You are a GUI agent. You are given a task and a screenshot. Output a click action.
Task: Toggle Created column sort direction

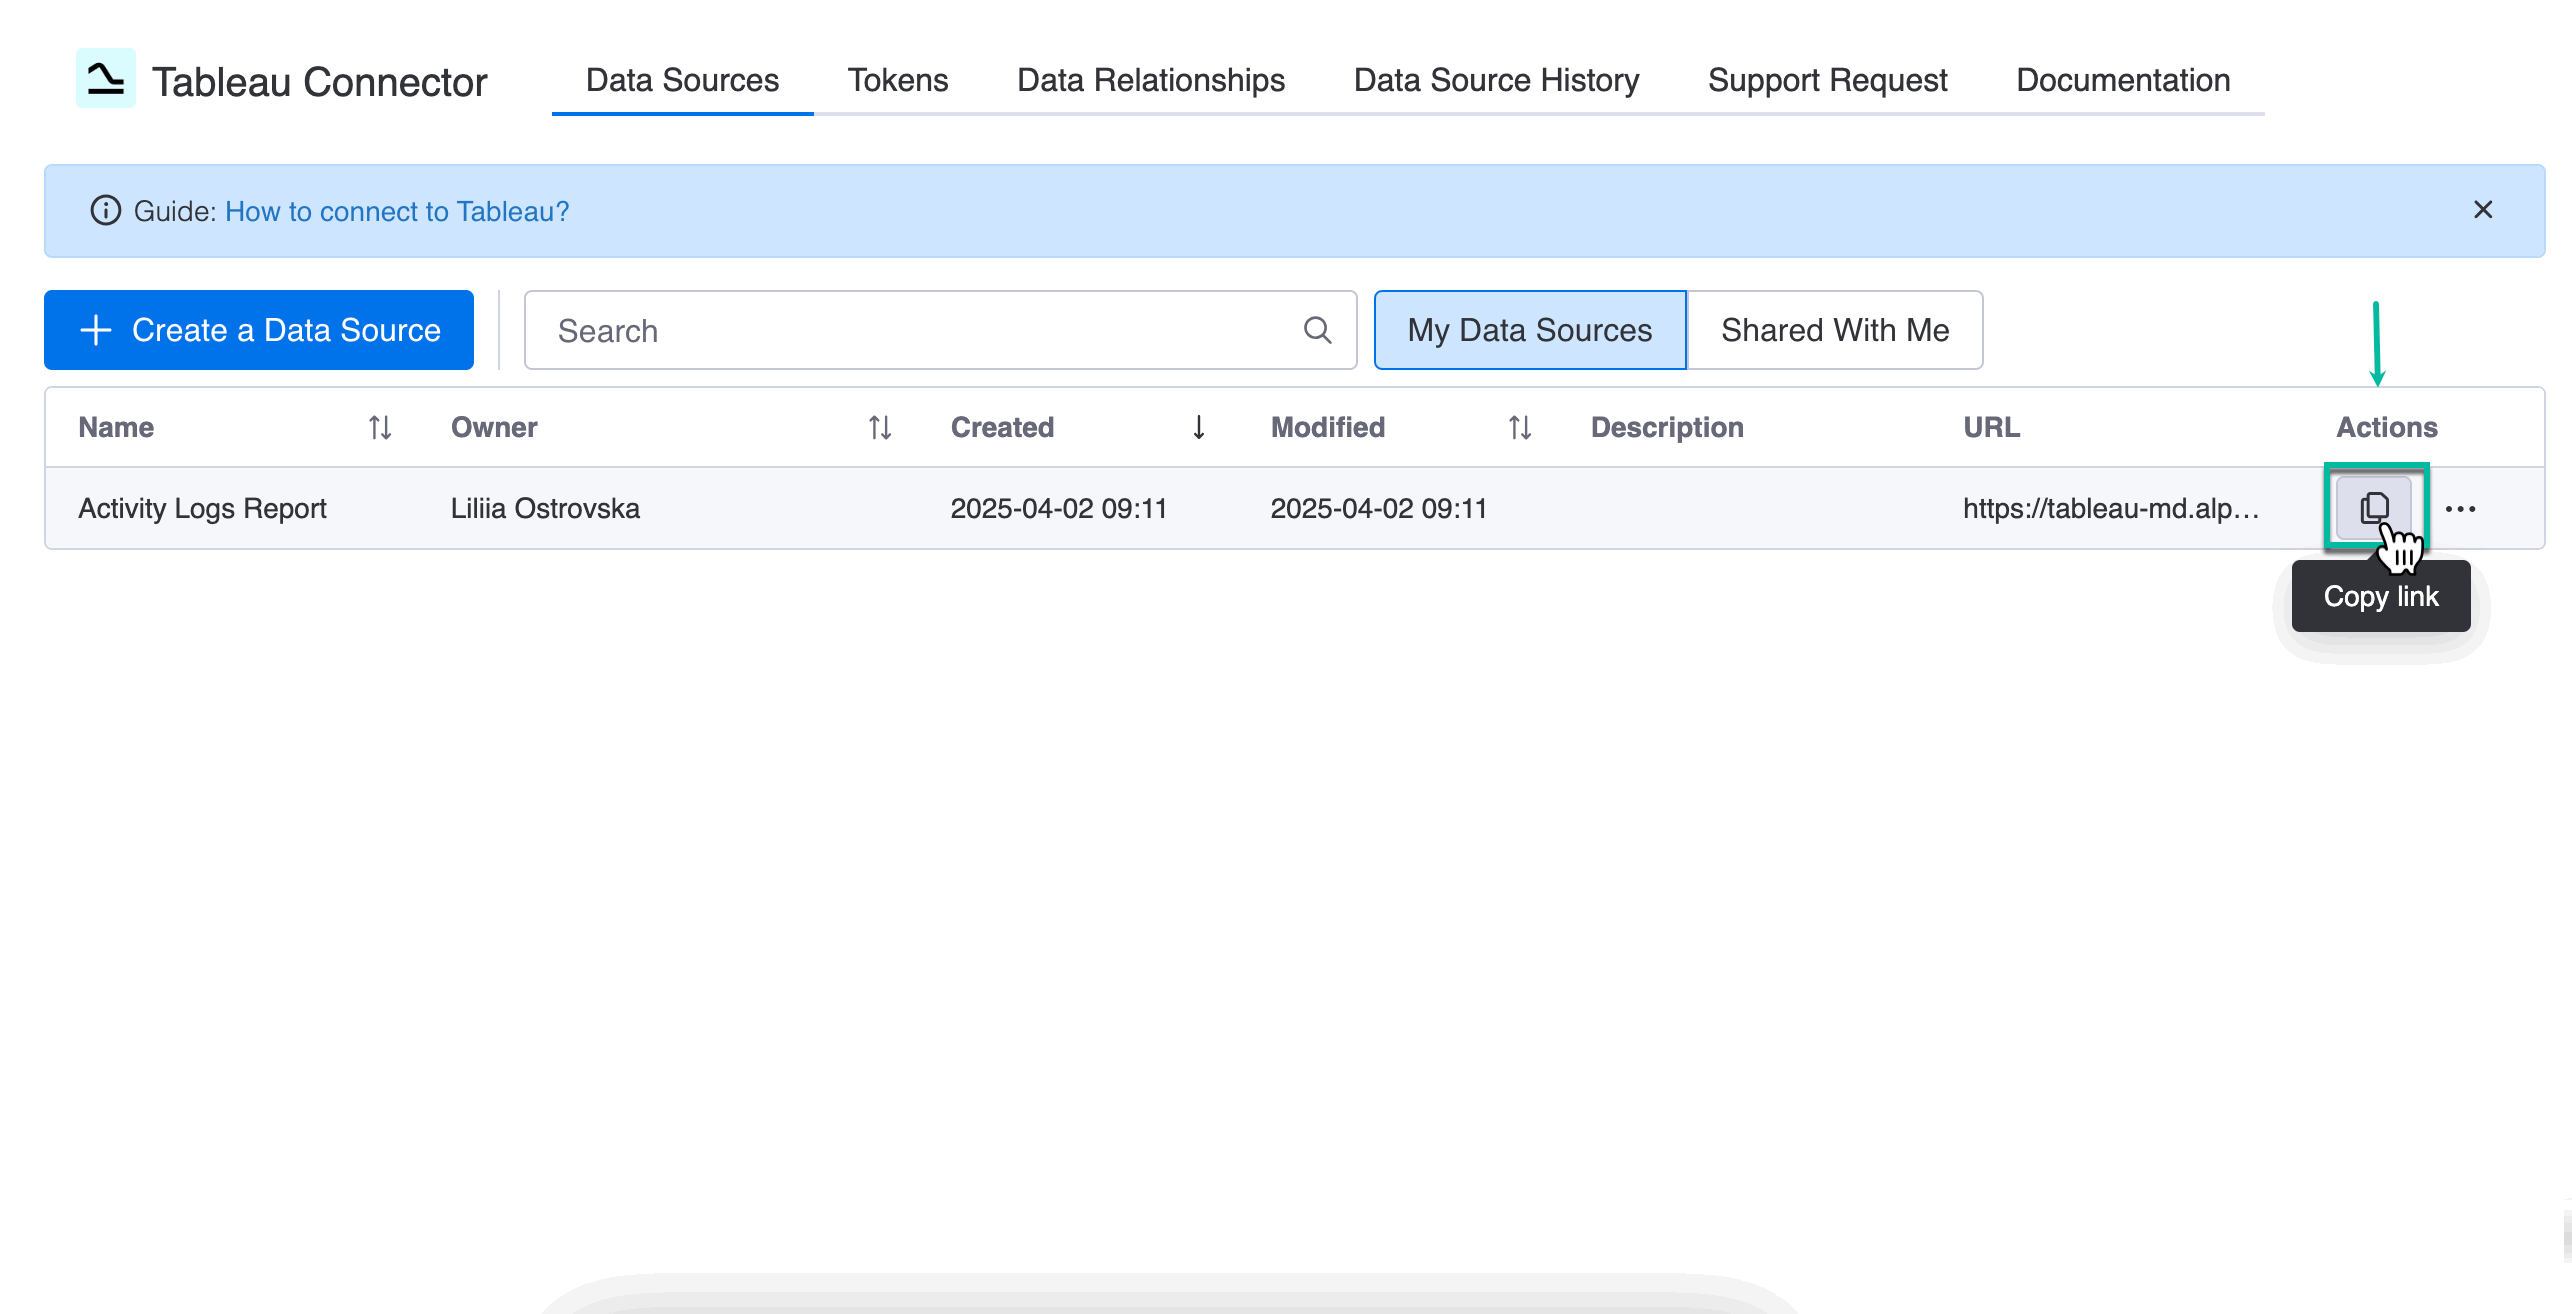pyautogui.click(x=1198, y=428)
